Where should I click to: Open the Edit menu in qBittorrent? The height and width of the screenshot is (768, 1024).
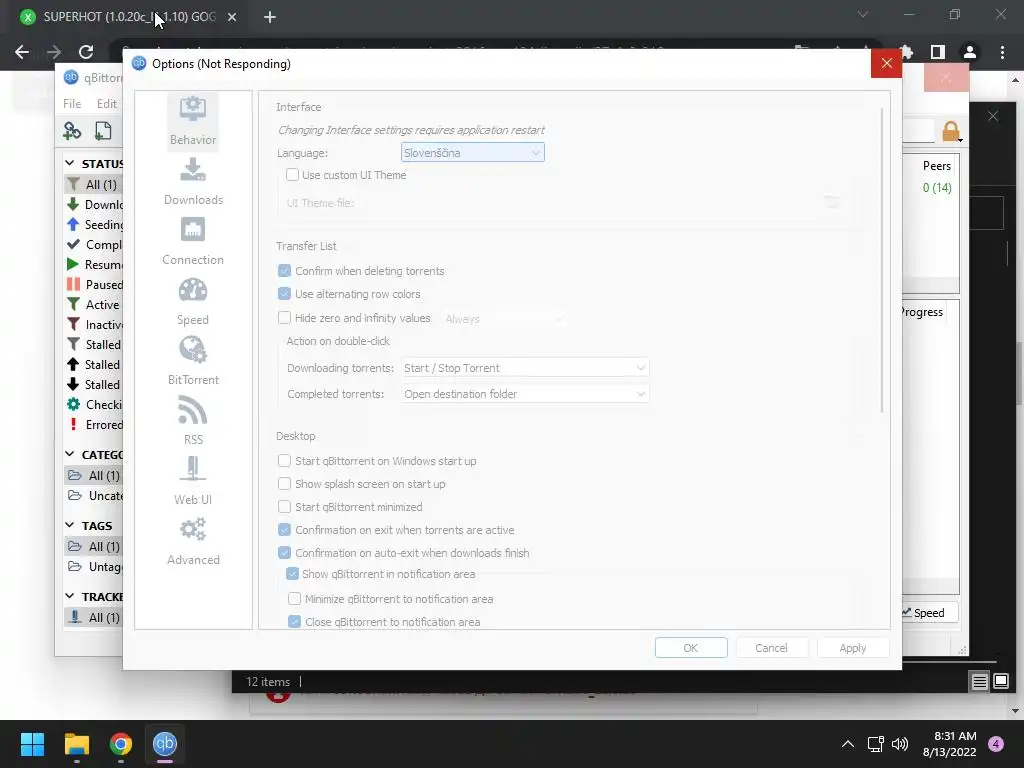[106, 104]
